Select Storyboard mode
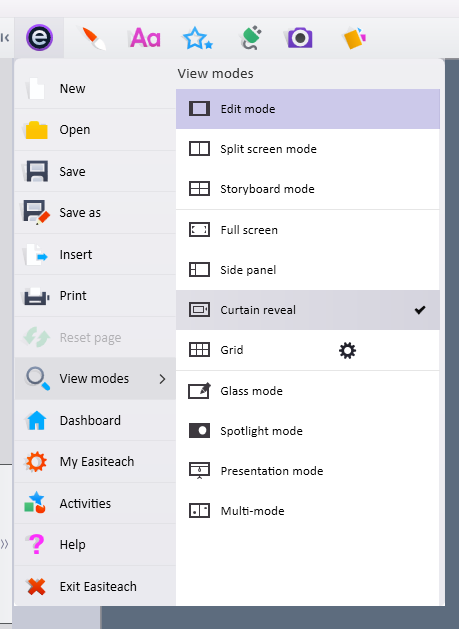Viewport: 459px width, 629px height. (308, 189)
